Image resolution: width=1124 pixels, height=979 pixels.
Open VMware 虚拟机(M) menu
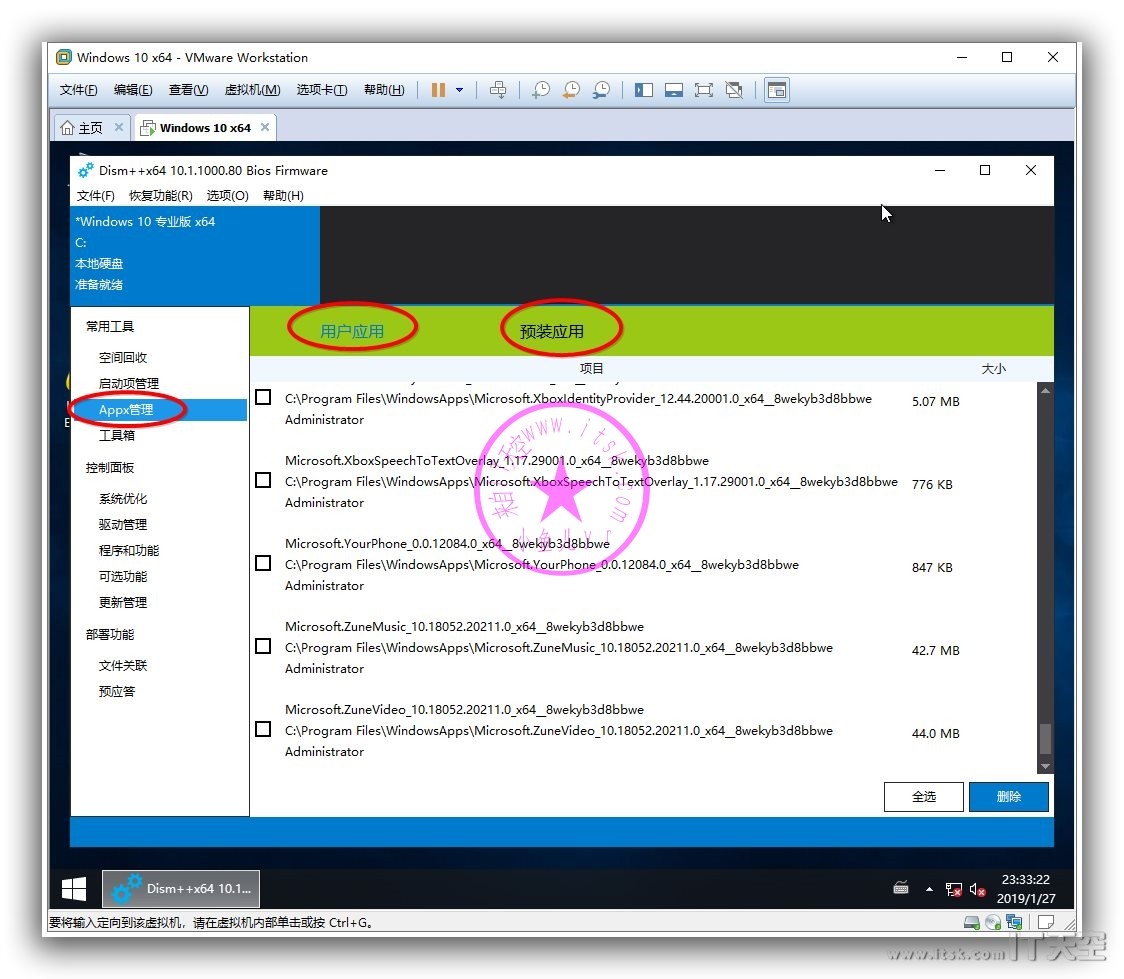pos(252,90)
